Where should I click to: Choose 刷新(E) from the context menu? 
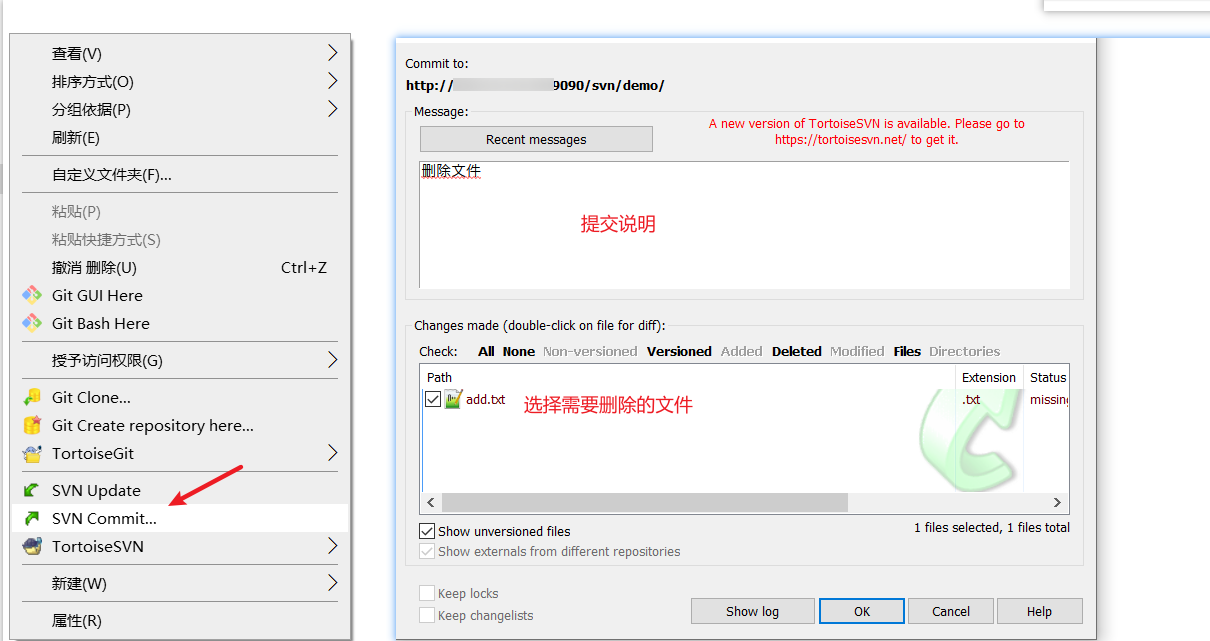pyautogui.click(x=180, y=137)
